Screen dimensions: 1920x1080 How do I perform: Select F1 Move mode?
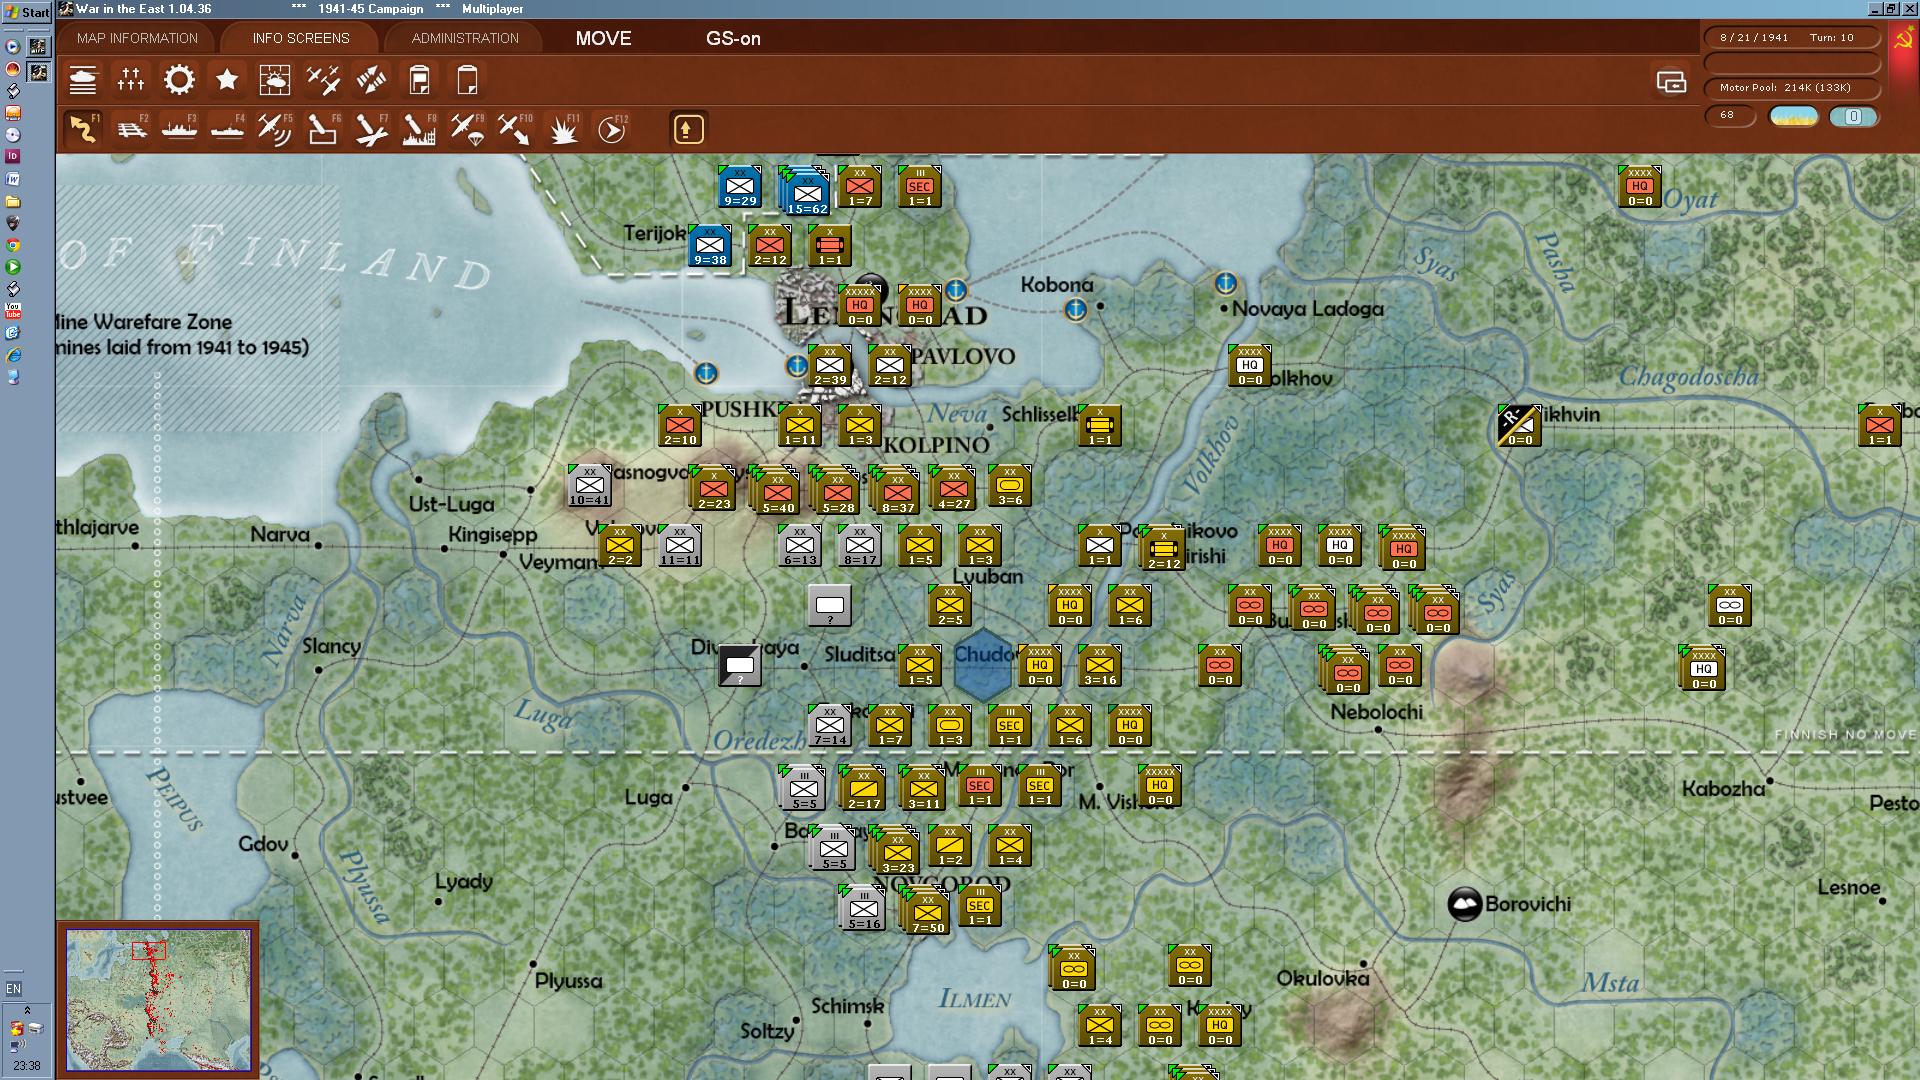[x=83, y=129]
